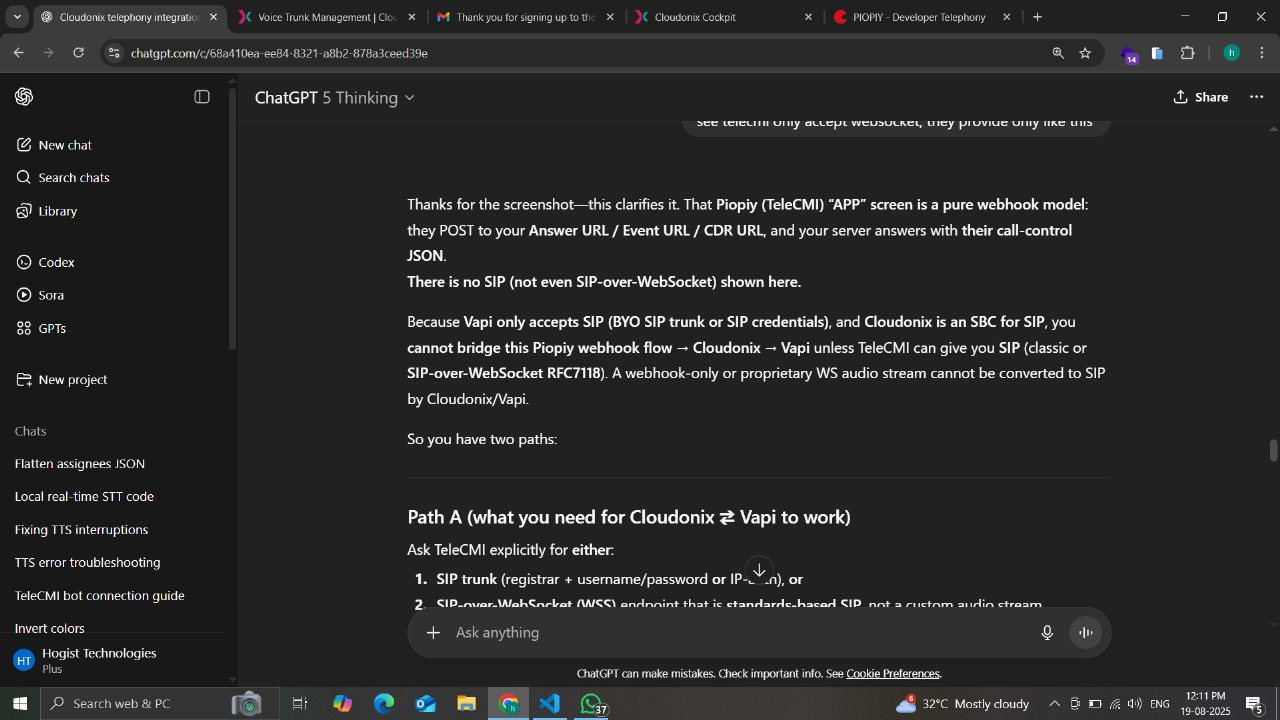Show hidden system tray icons chevron
The image size is (1280, 720).
(x=1054, y=704)
